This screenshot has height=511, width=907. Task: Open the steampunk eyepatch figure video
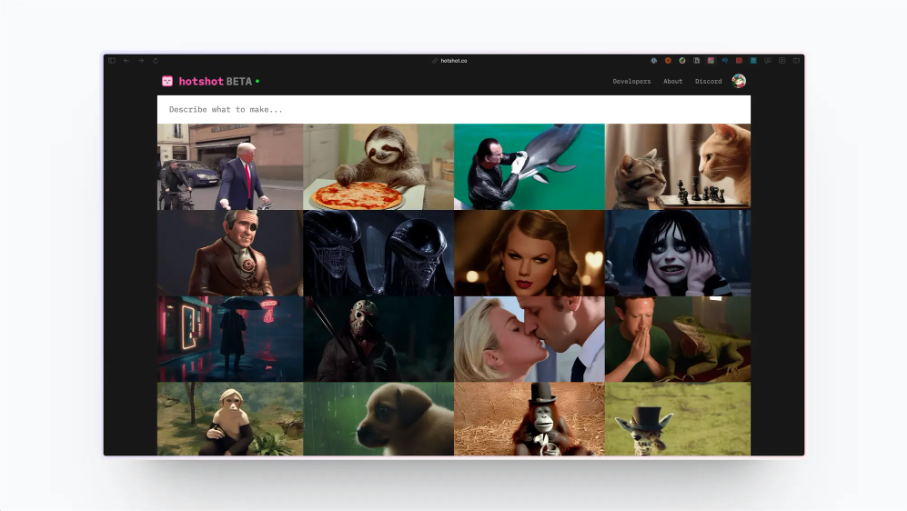point(230,253)
